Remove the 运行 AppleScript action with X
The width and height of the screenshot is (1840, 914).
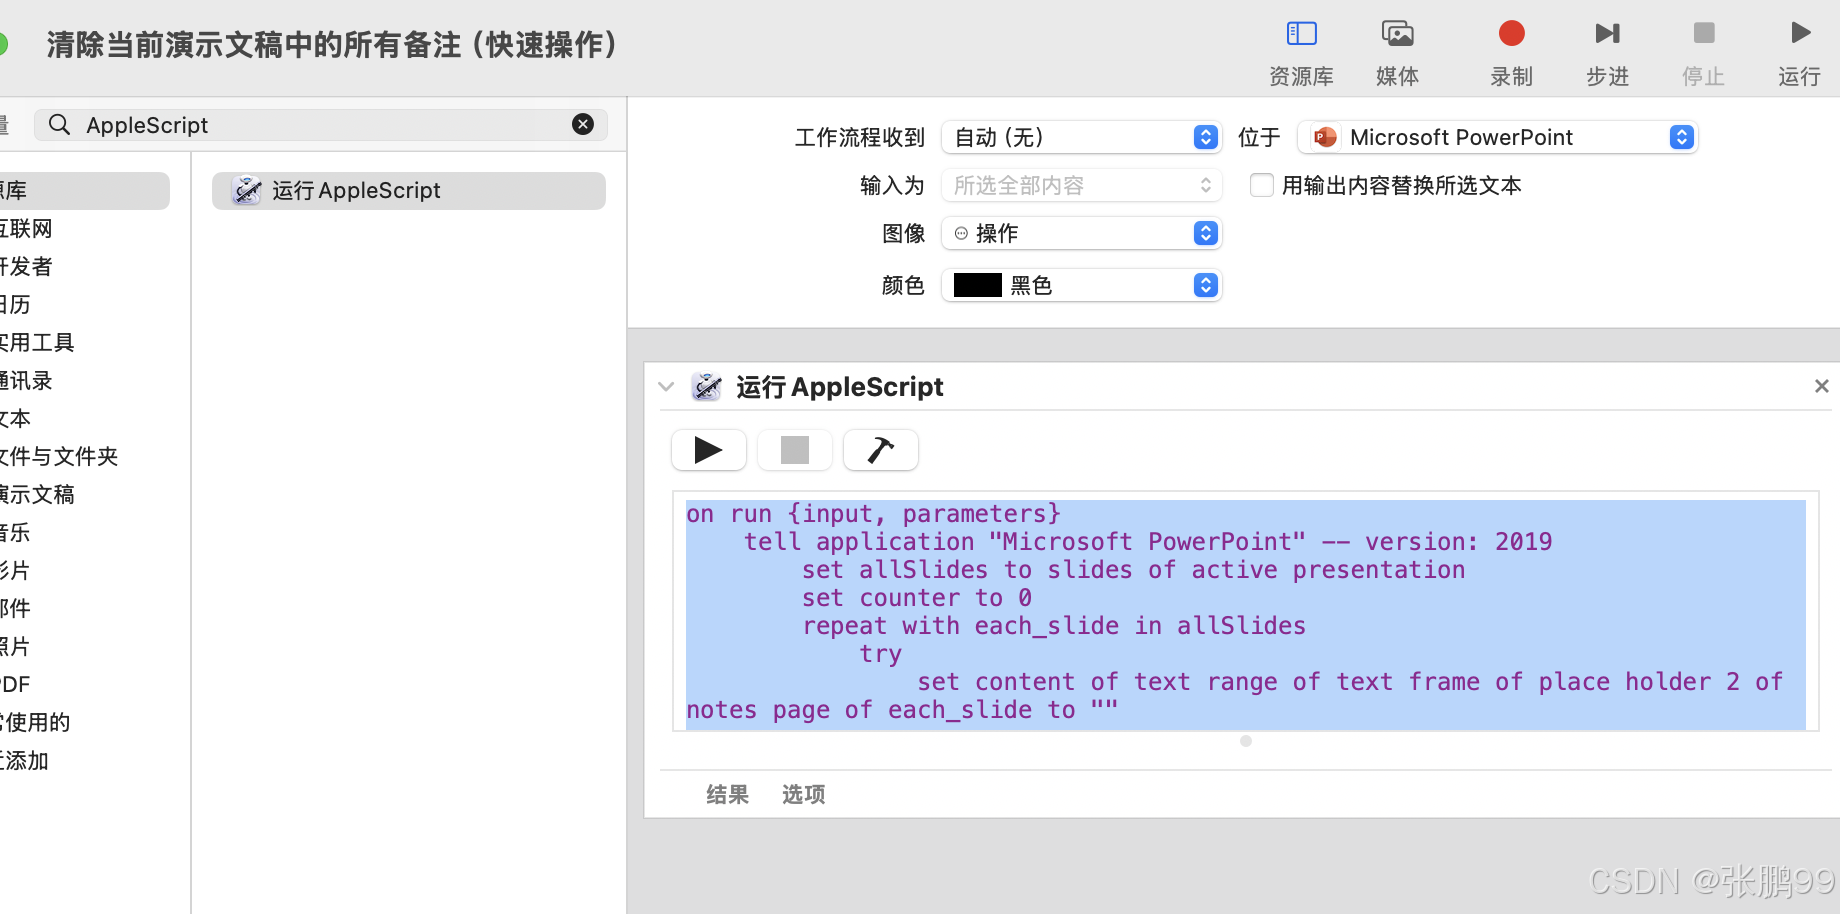click(1821, 386)
